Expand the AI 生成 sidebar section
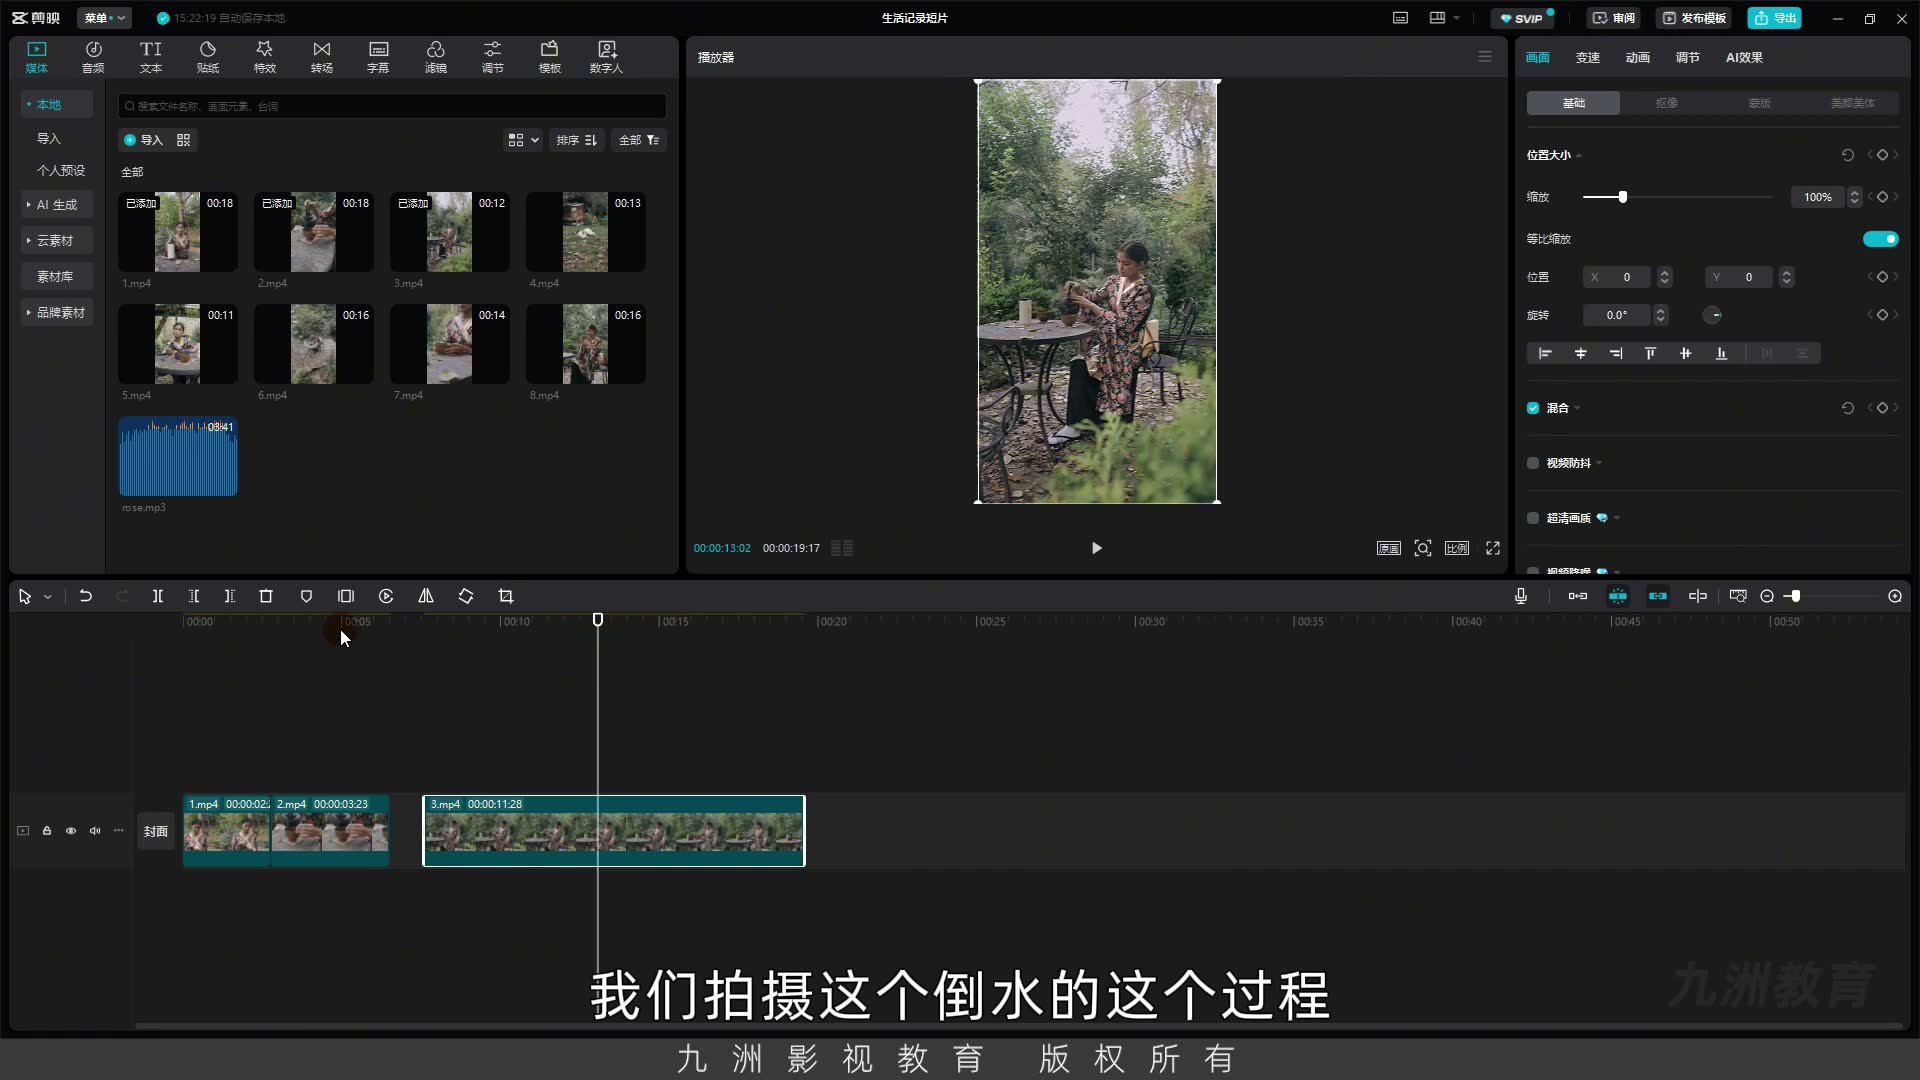This screenshot has height=1080, width=1920. 57,205
